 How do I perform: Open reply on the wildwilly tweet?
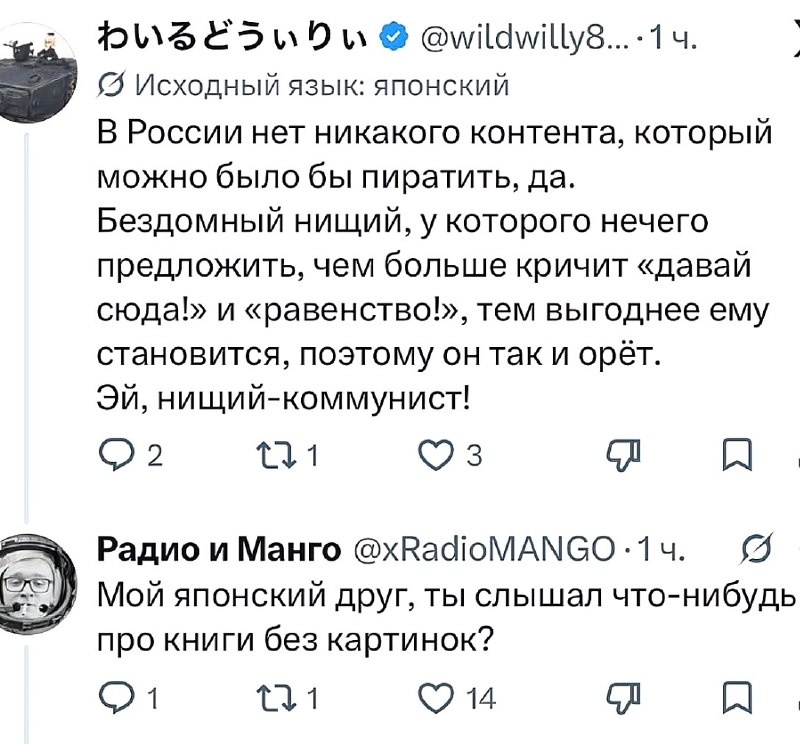click(116, 455)
